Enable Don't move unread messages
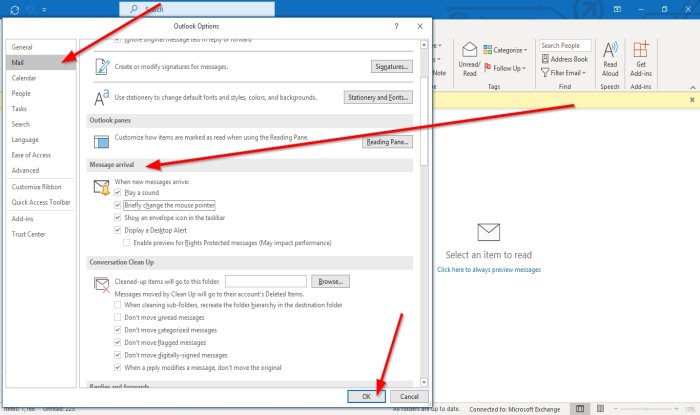Viewport: 700px width, 415px height. (117, 318)
